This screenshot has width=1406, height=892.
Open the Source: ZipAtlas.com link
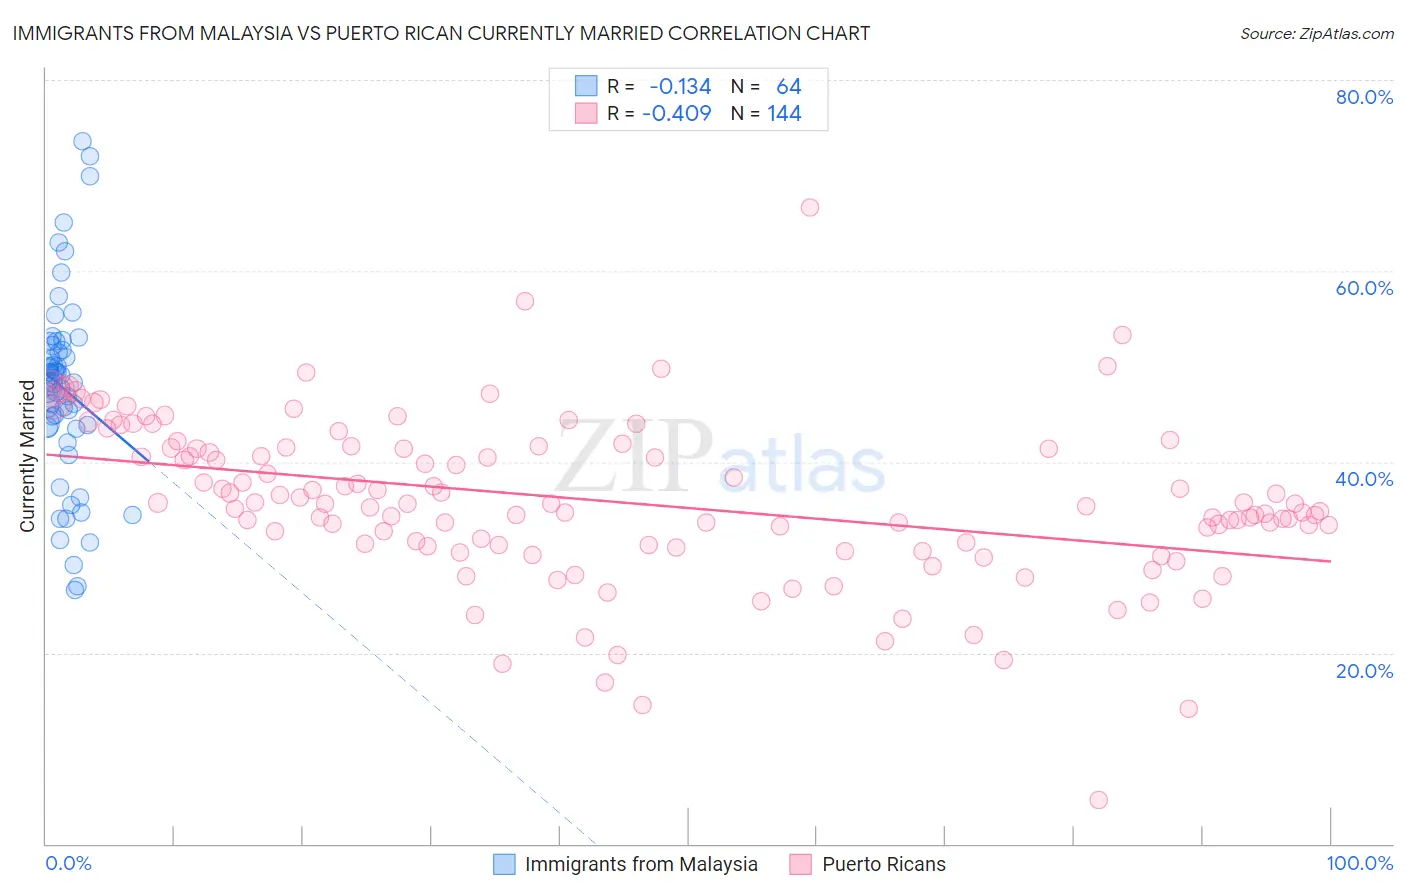tap(1317, 33)
